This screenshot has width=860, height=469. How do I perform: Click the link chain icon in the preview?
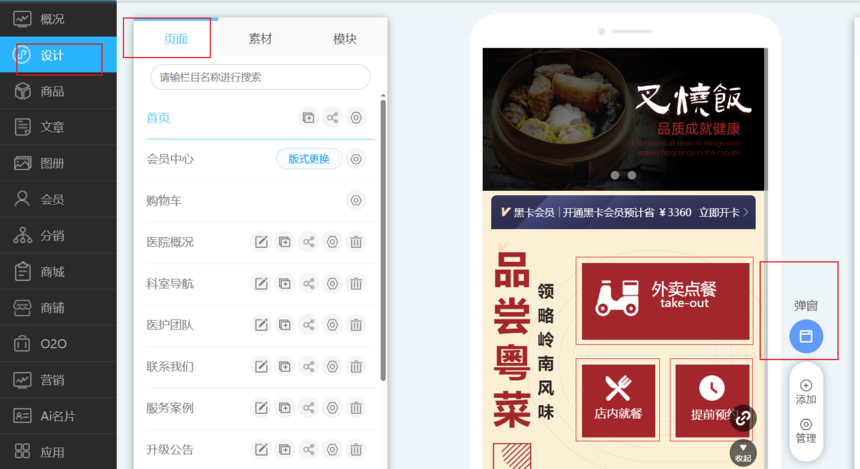743,419
